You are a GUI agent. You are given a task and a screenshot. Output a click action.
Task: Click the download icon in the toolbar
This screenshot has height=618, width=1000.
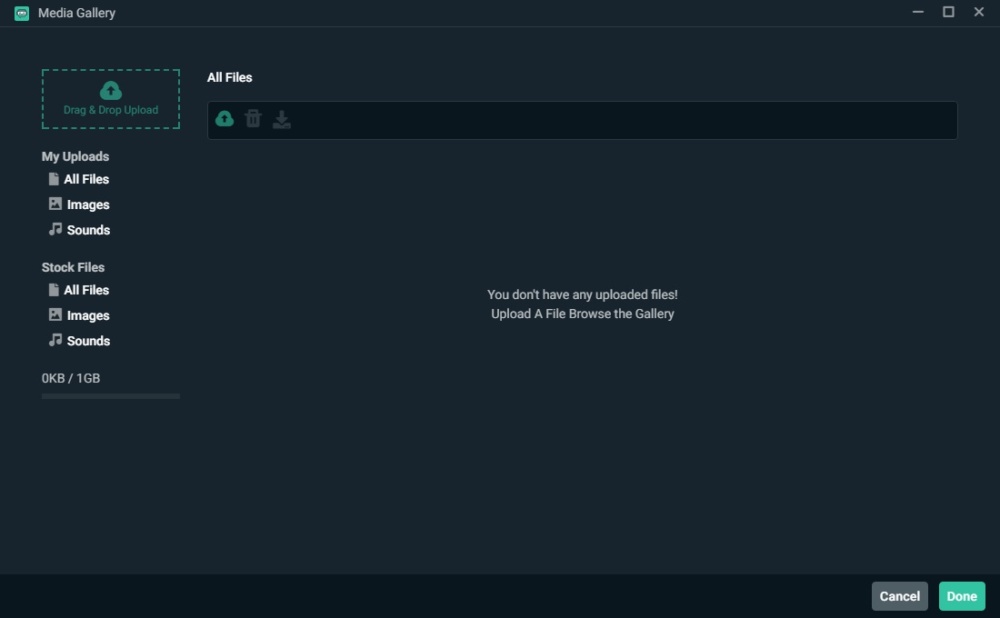[x=281, y=119]
